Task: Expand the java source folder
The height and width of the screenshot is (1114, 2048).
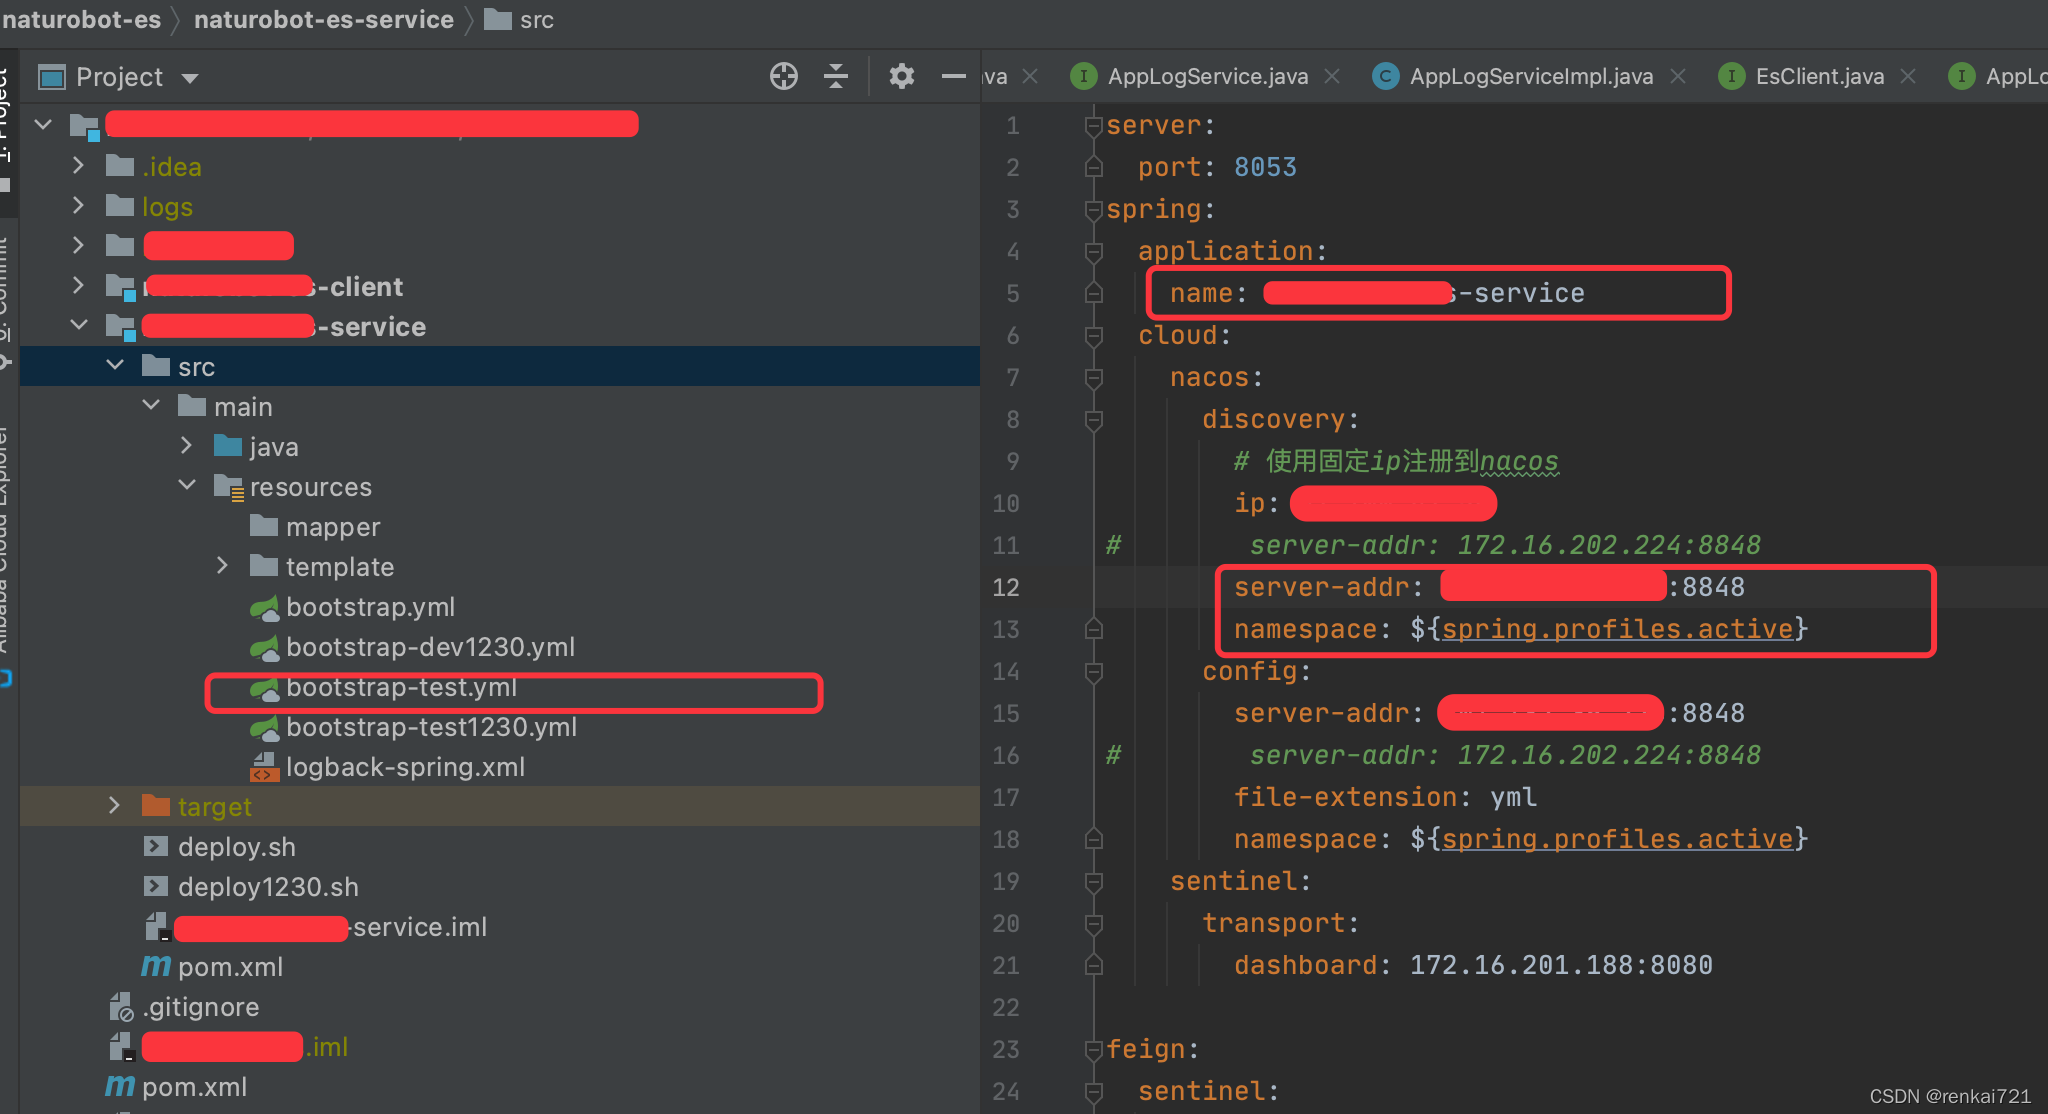Action: pyautogui.click(x=186, y=445)
